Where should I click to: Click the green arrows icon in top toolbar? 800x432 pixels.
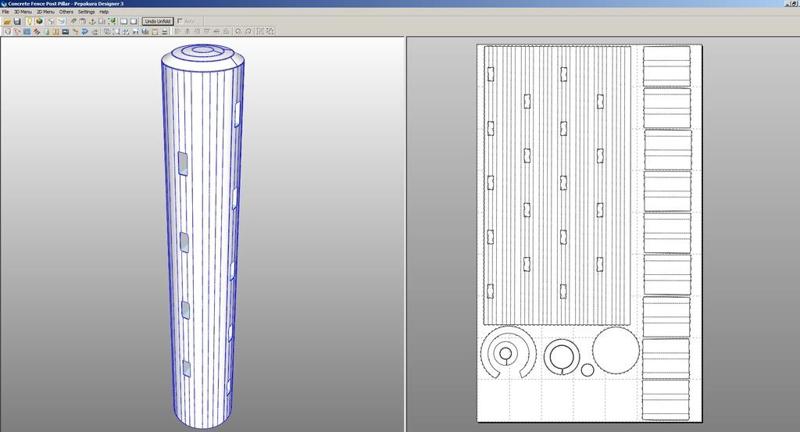[x=112, y=21]
